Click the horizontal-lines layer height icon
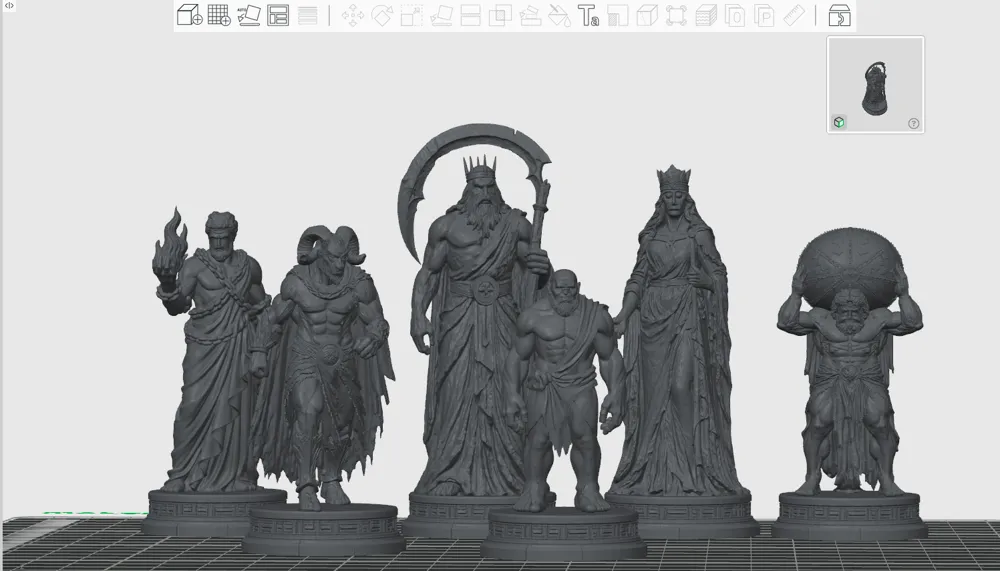 click(307, 15)
